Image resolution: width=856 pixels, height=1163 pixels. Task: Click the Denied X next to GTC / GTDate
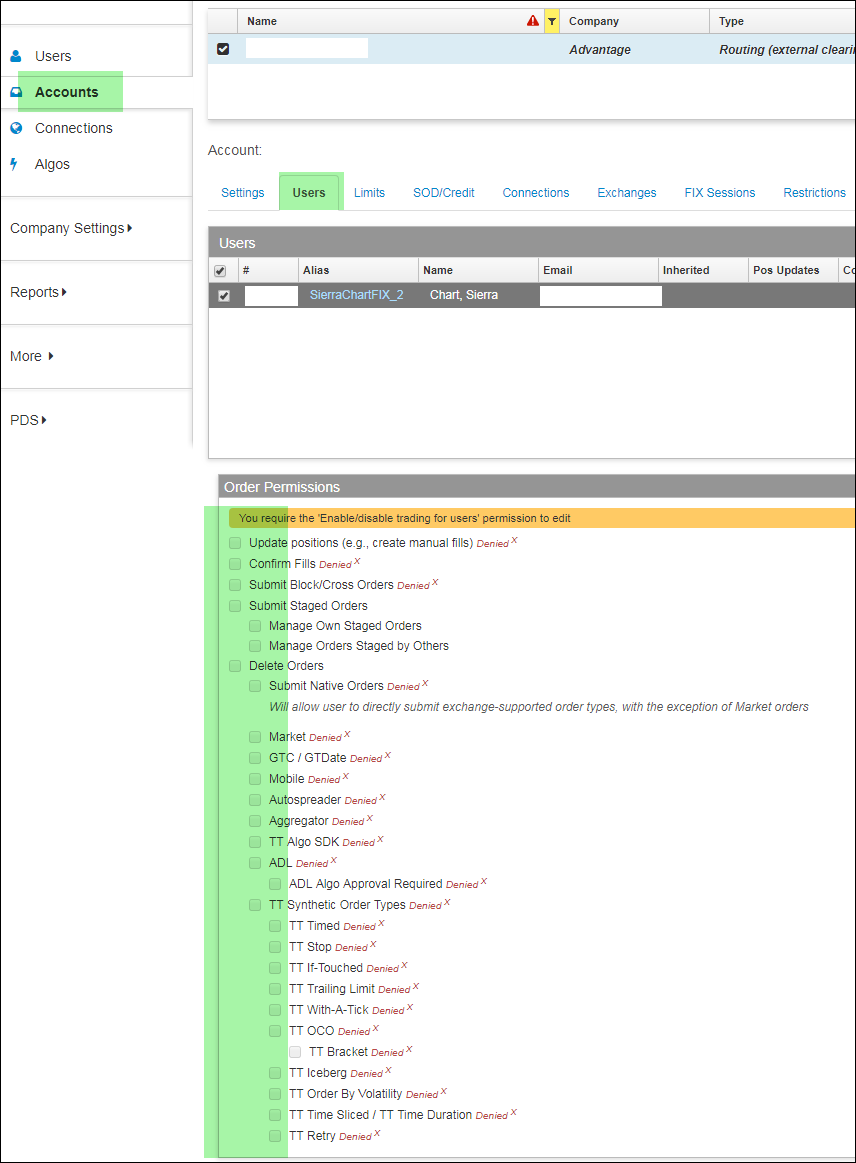370,758
